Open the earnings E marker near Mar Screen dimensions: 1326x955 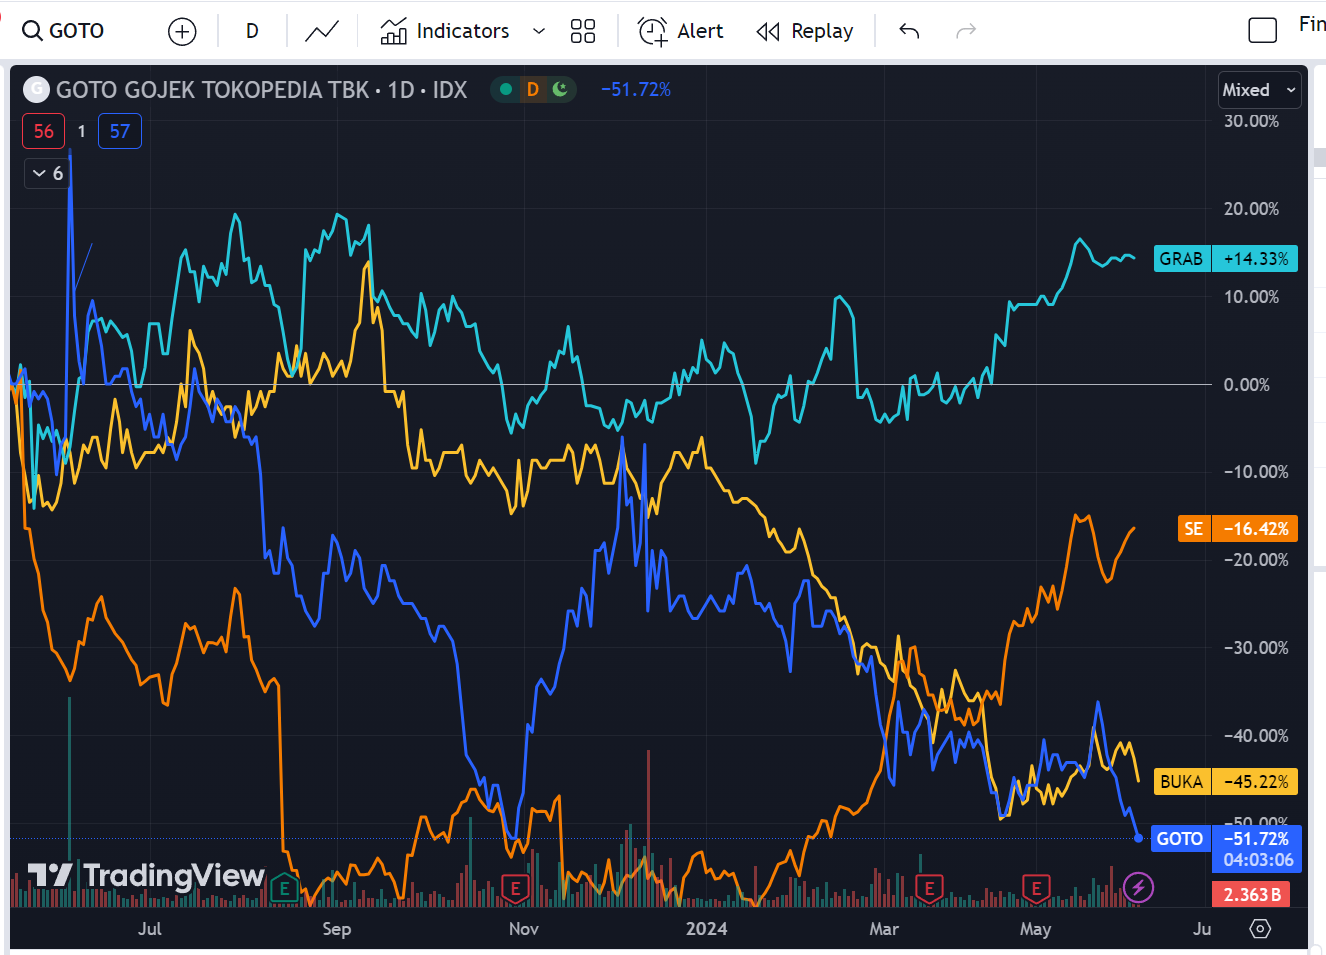(929, 888)
